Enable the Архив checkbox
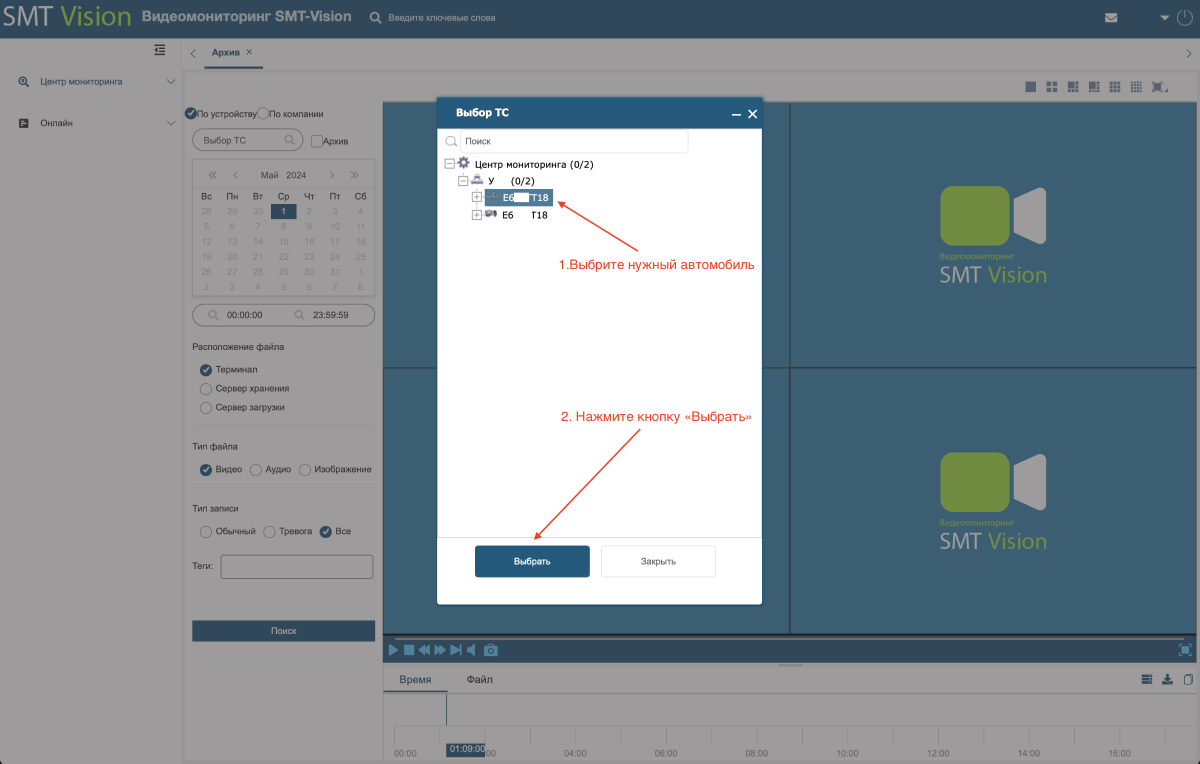 317,141
